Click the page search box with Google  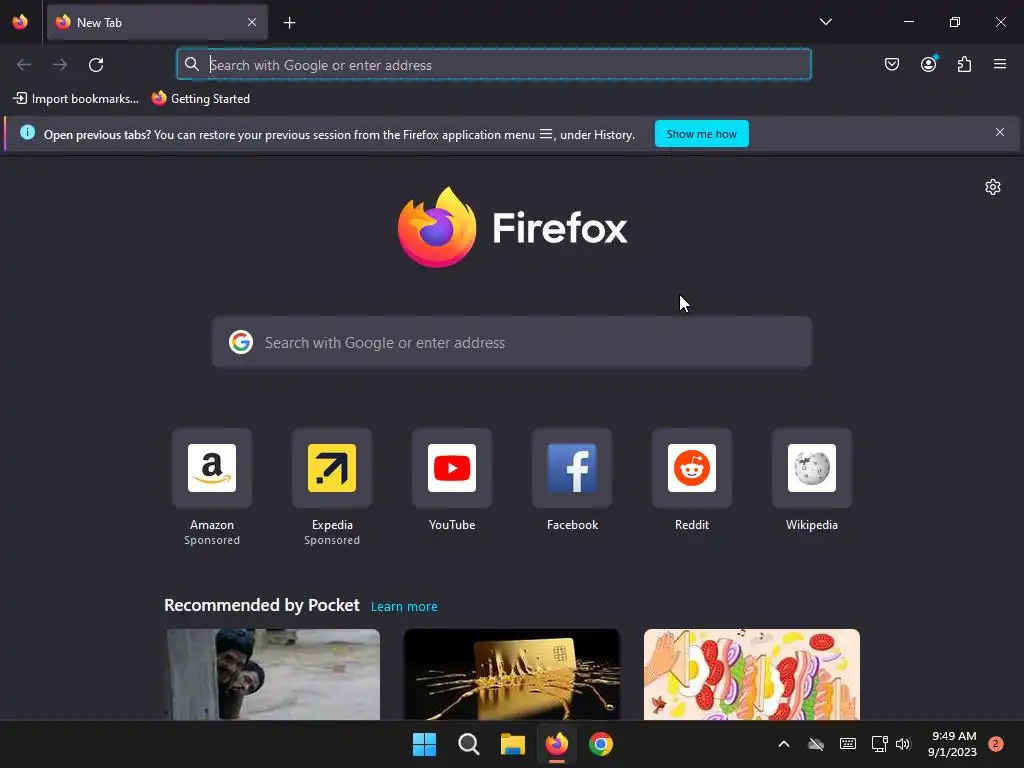pos(512,342)
